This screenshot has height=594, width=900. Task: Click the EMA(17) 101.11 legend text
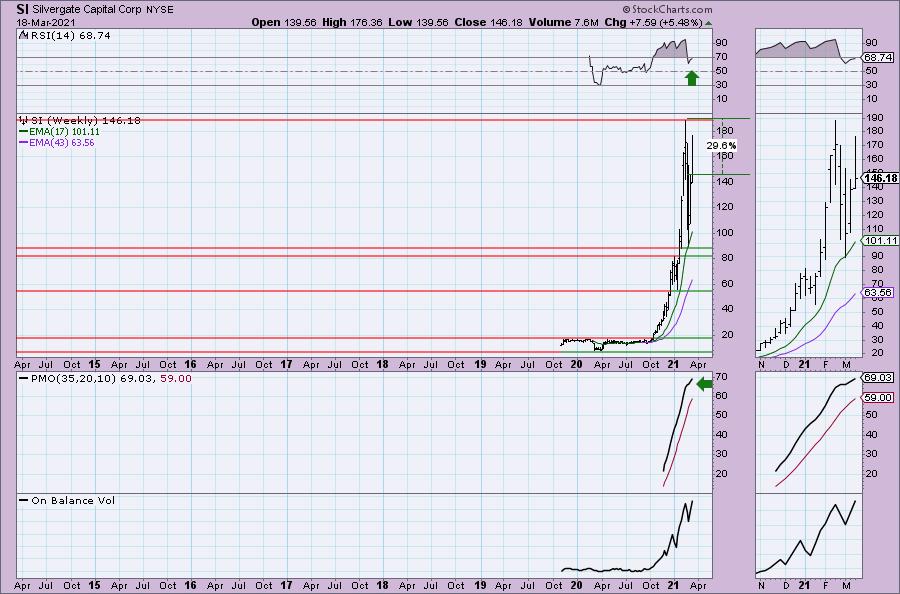64,131
